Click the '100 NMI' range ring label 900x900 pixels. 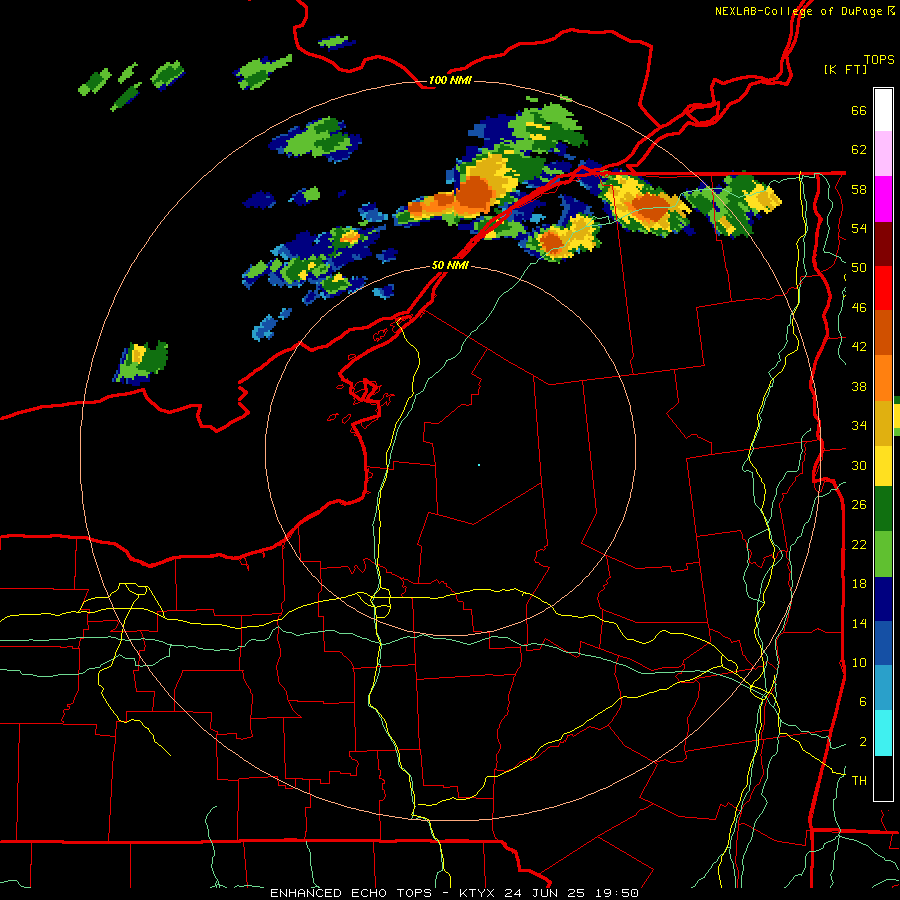point(450,80)
